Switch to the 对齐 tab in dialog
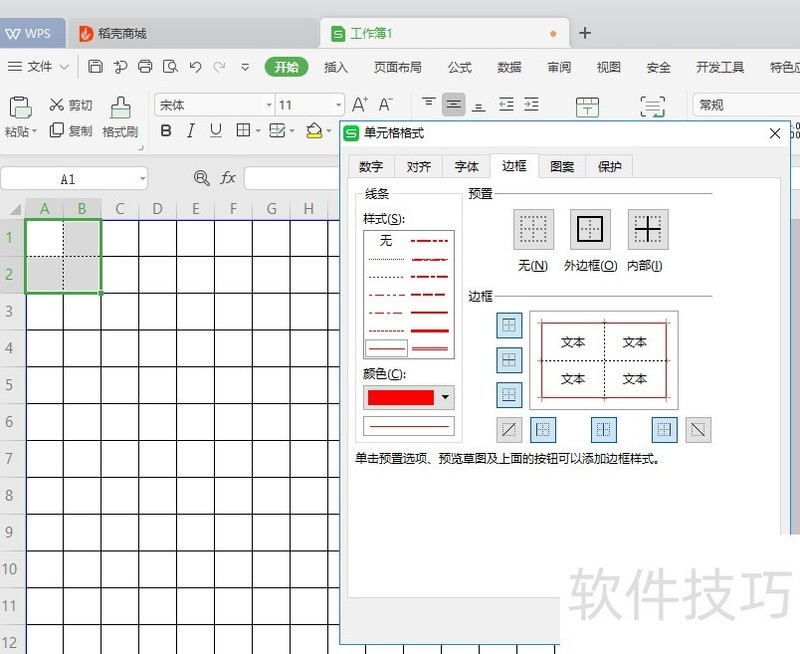 [419, 167]
